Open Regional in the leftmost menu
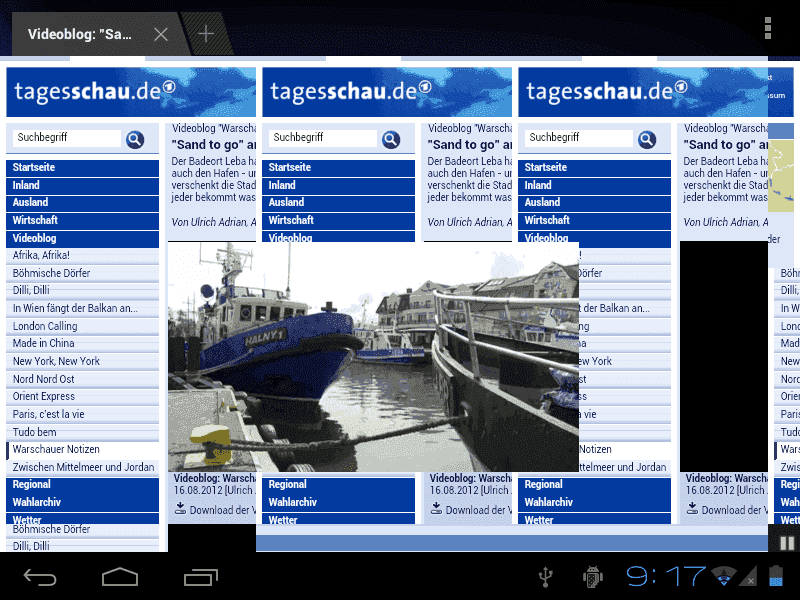The height and width of the screenshot is (600, 800). click(x=83, y=485)
